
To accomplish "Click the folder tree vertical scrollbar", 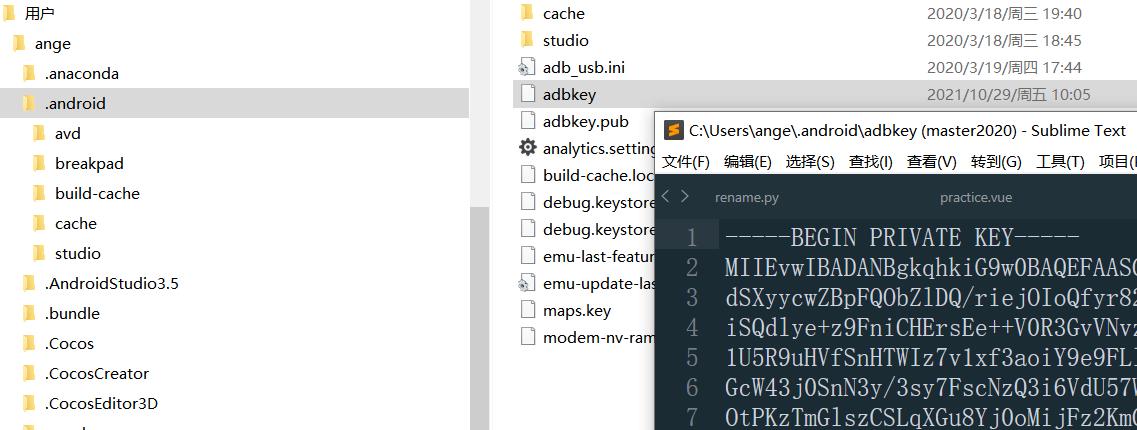I will pos(479,300).
